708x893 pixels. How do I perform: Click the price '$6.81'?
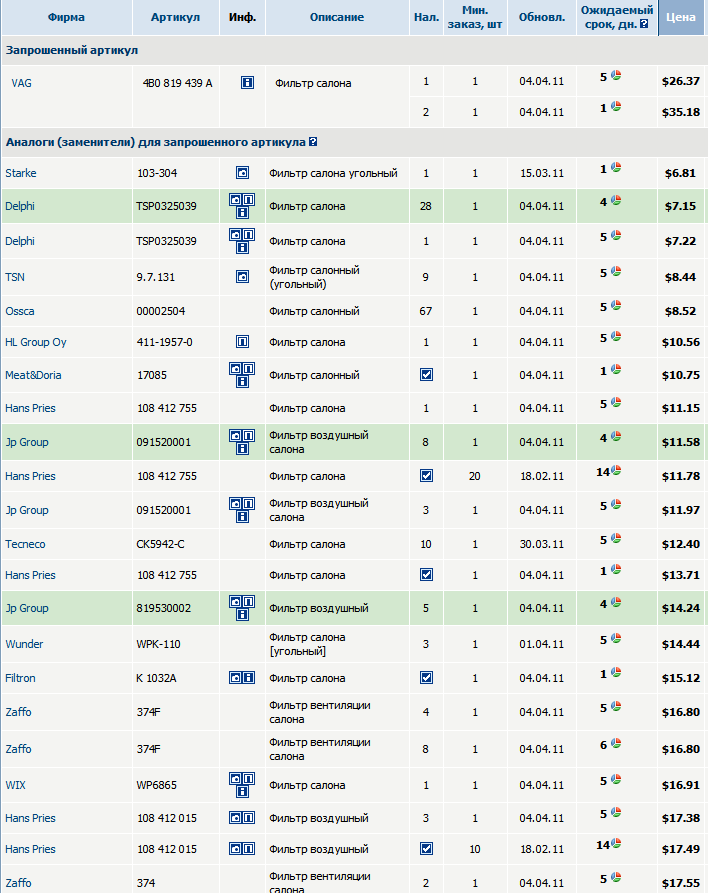[680, 173]
